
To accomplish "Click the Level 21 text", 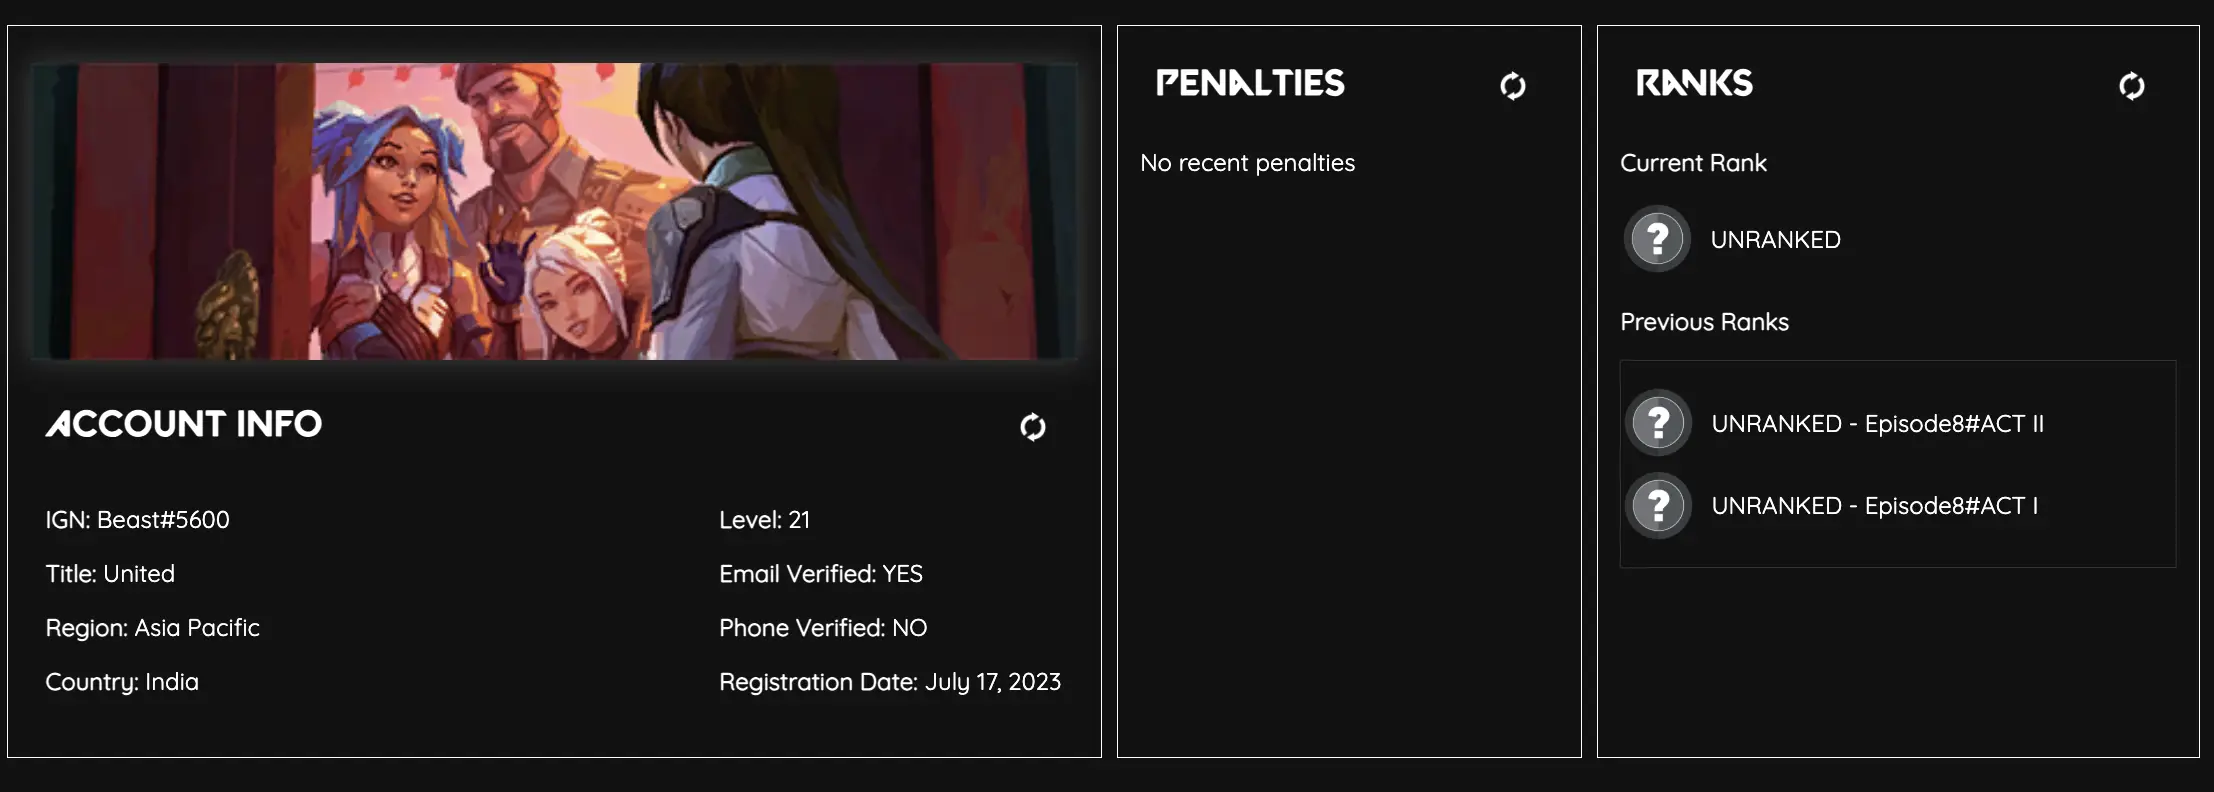I will coord(764,520).
